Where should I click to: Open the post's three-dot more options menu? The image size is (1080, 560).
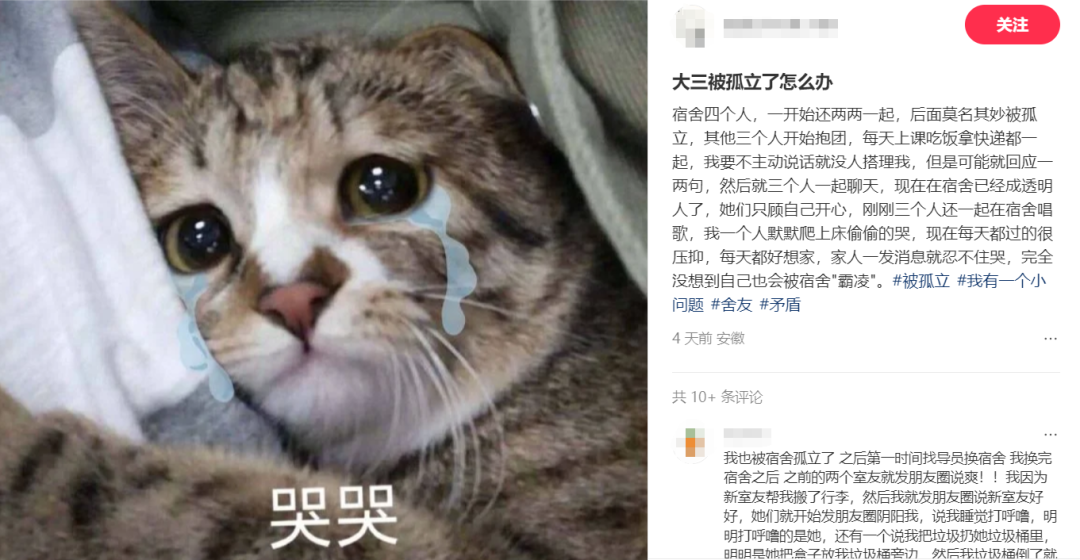click(x=1050, y=339)
